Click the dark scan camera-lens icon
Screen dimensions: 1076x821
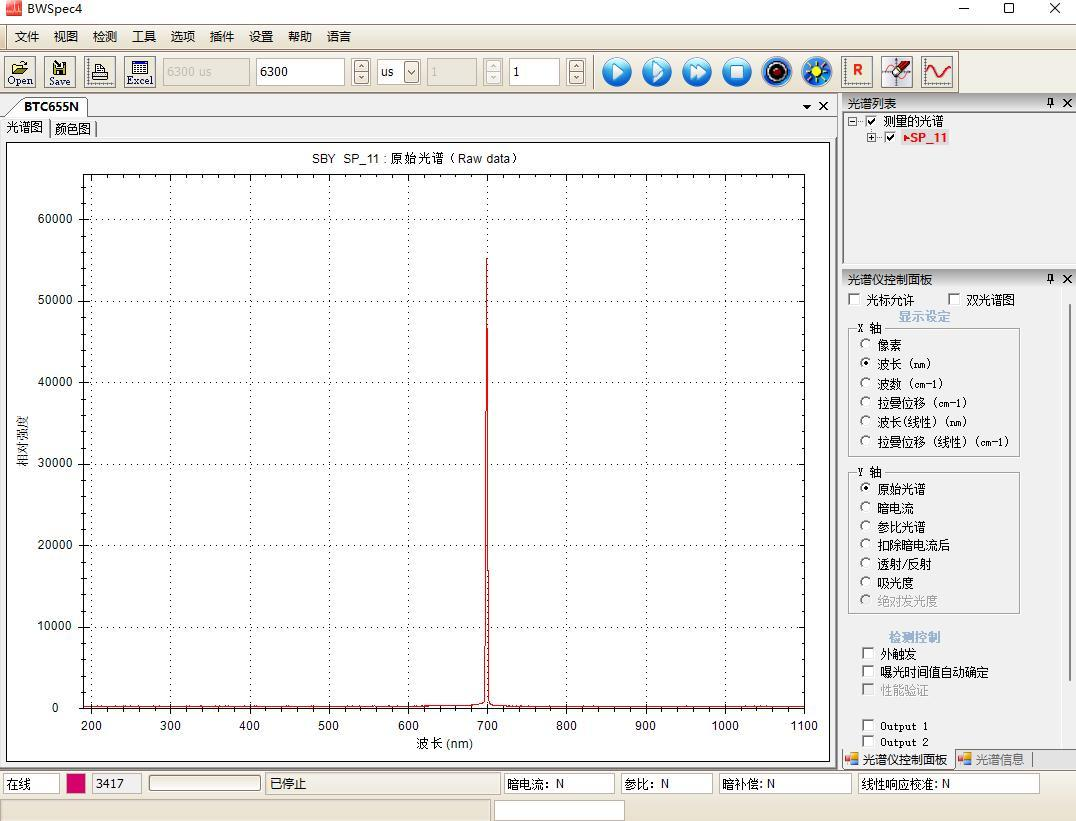(777, 72)
